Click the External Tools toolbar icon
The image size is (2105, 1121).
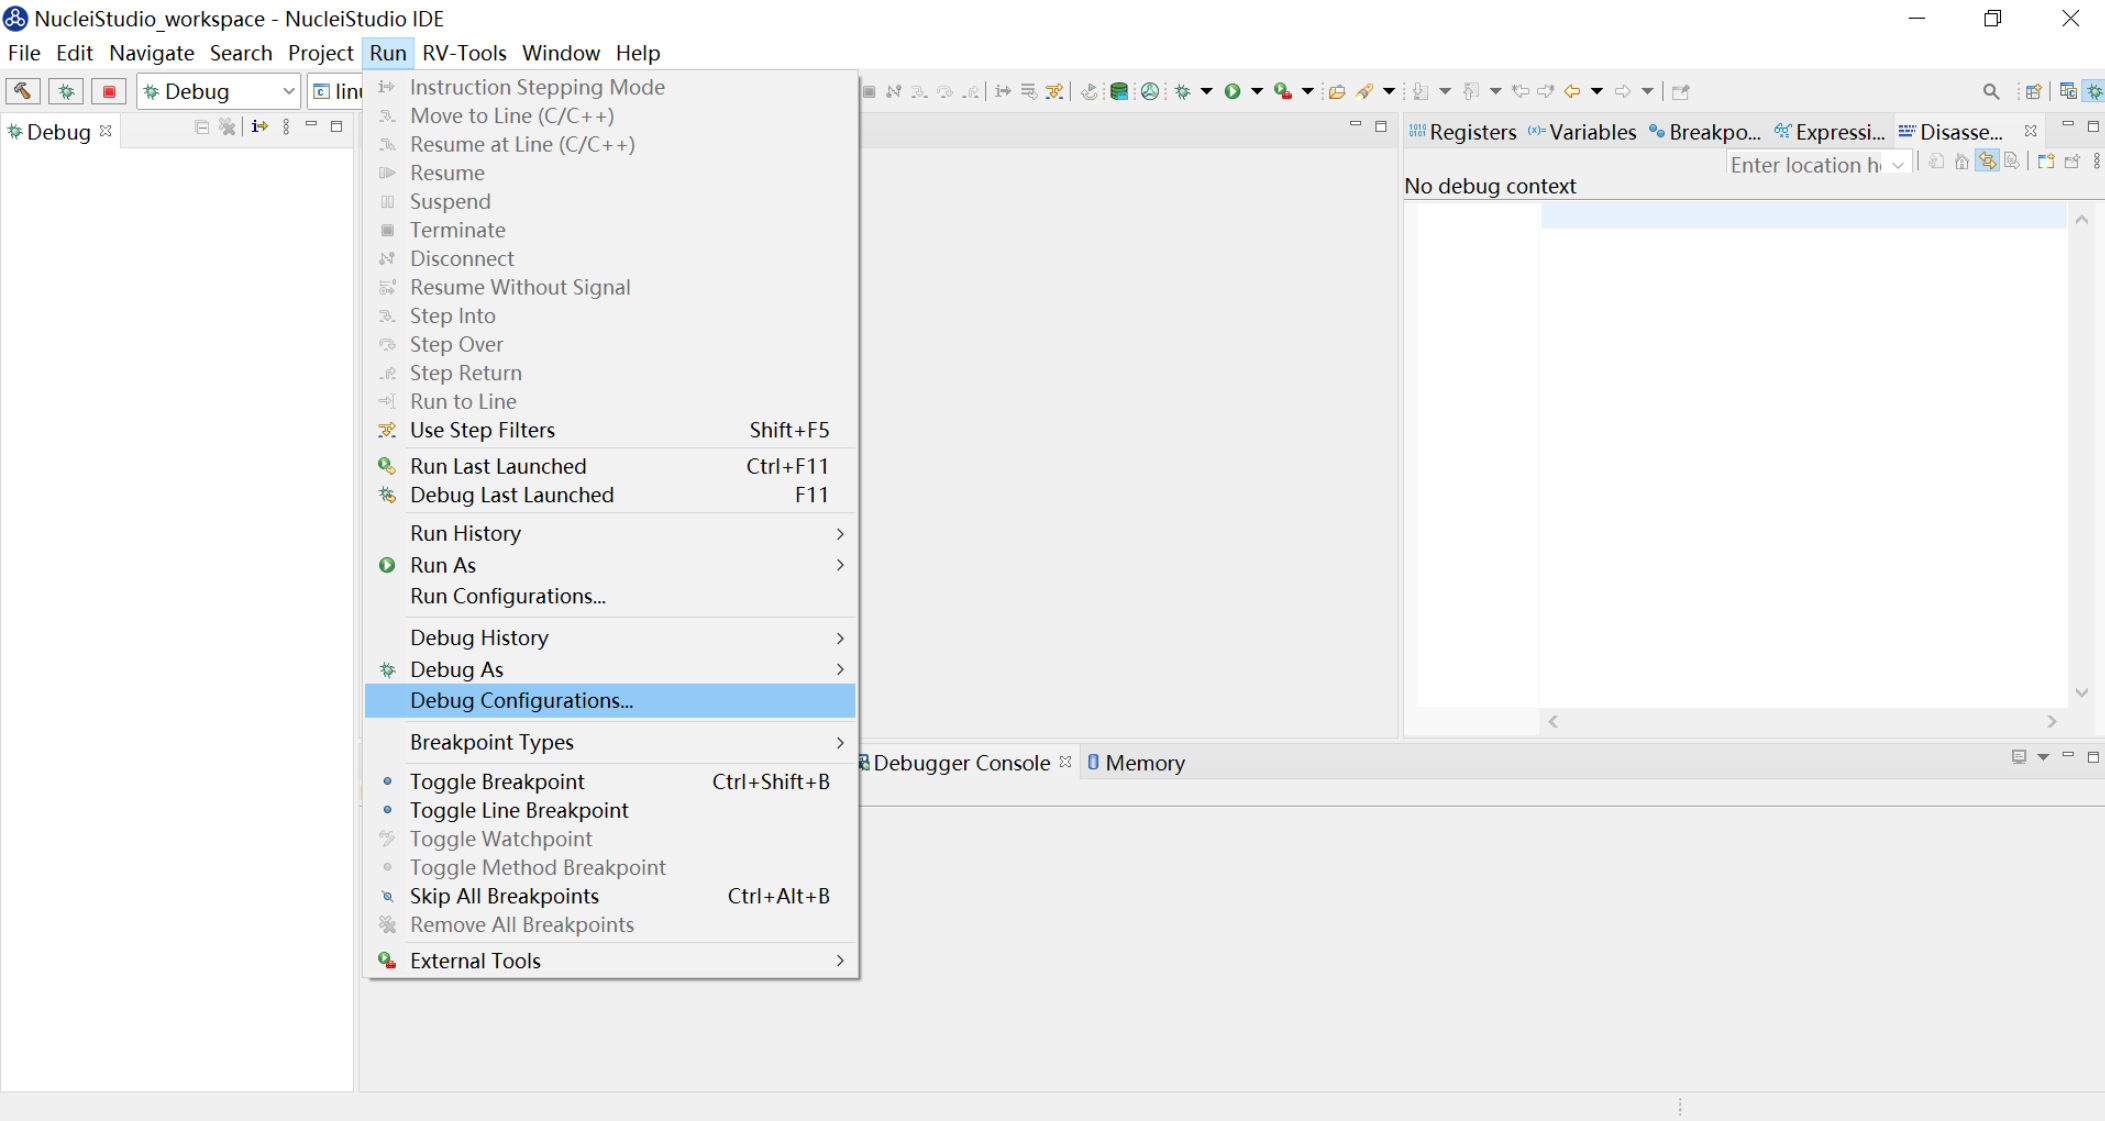click(1283, 91)
